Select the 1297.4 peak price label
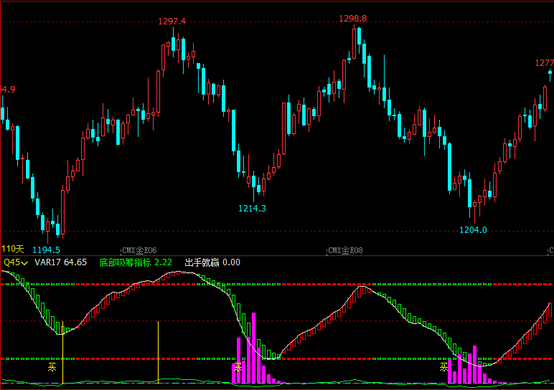Screen dimensions: 554x390 point(172,22)
